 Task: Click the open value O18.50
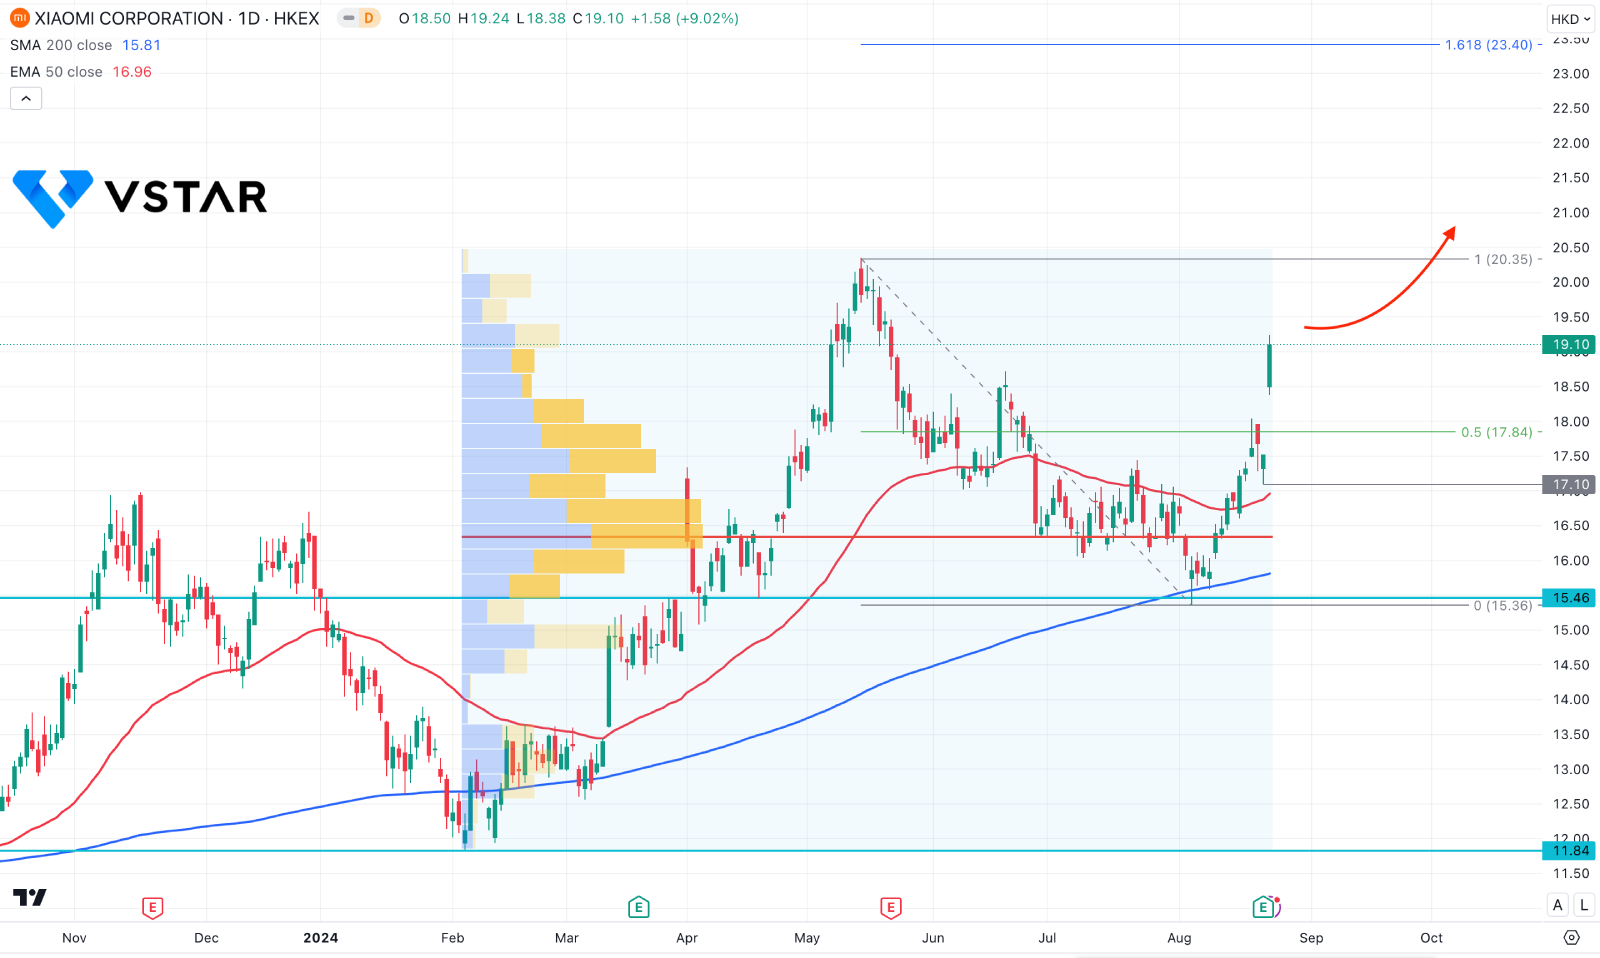click(x=425, y=18)
